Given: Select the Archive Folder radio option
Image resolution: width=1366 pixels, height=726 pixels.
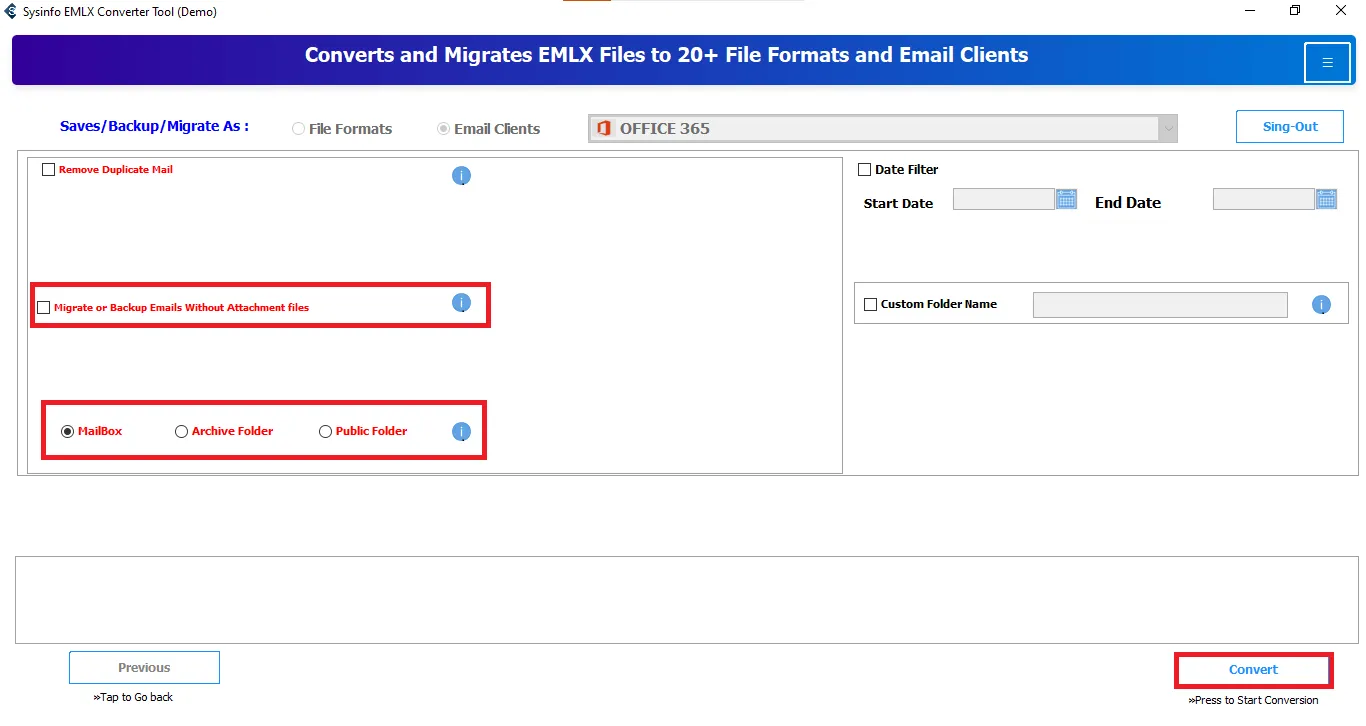Looking at the screenshot, I should click(181, 432).
